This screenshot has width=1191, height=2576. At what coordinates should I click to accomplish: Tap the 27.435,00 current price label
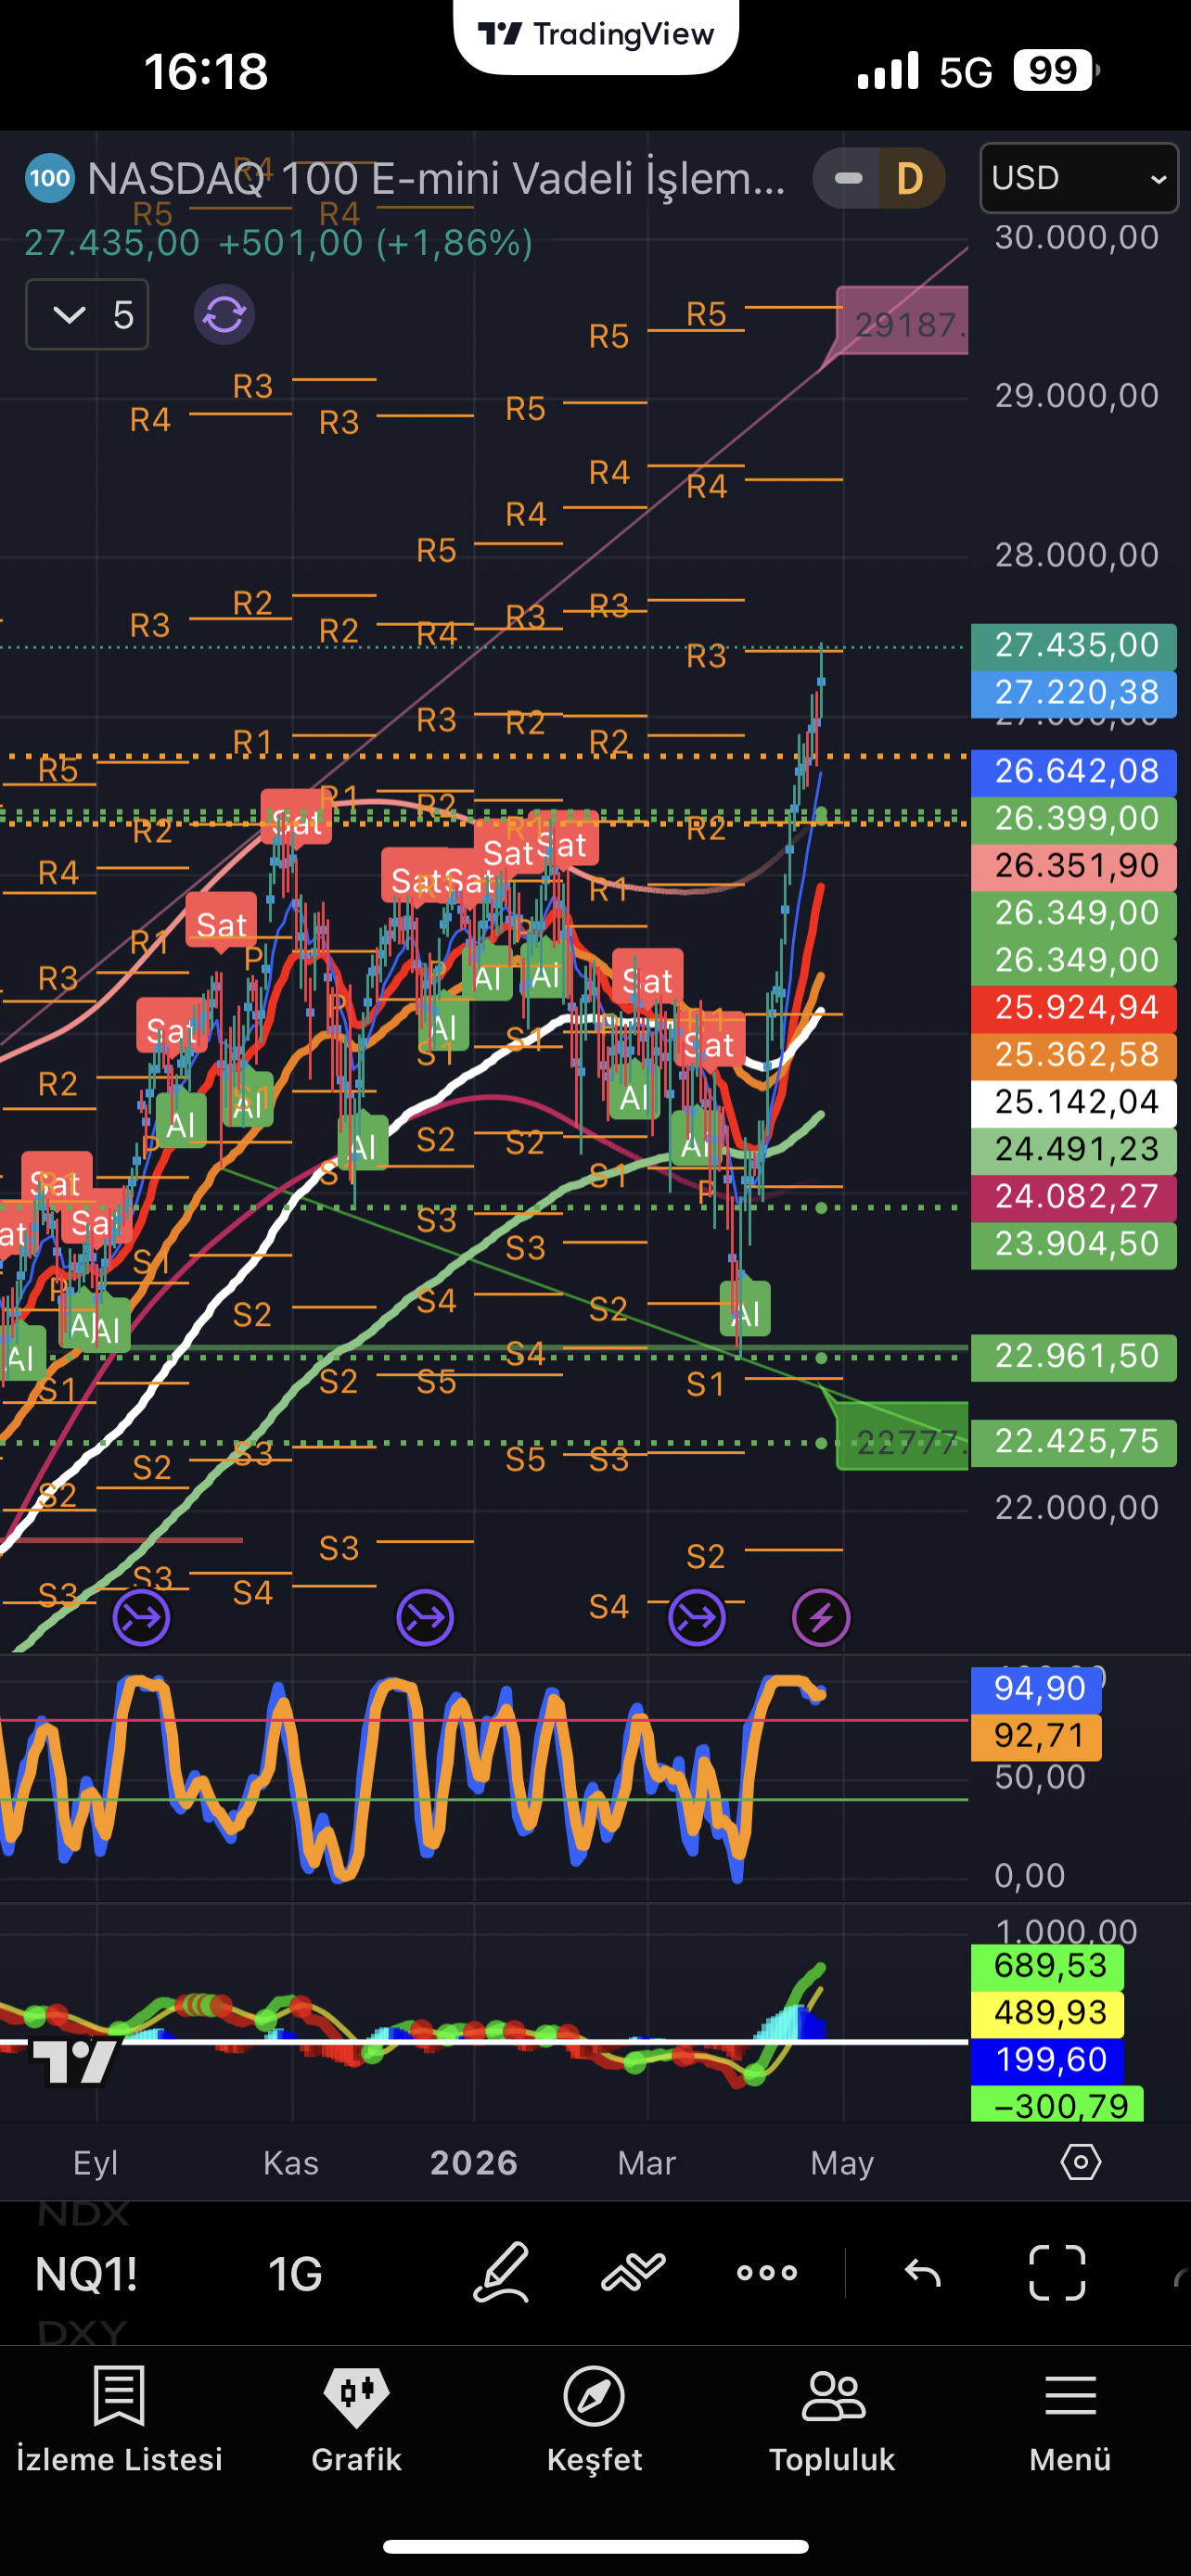tap(1074, 645)
